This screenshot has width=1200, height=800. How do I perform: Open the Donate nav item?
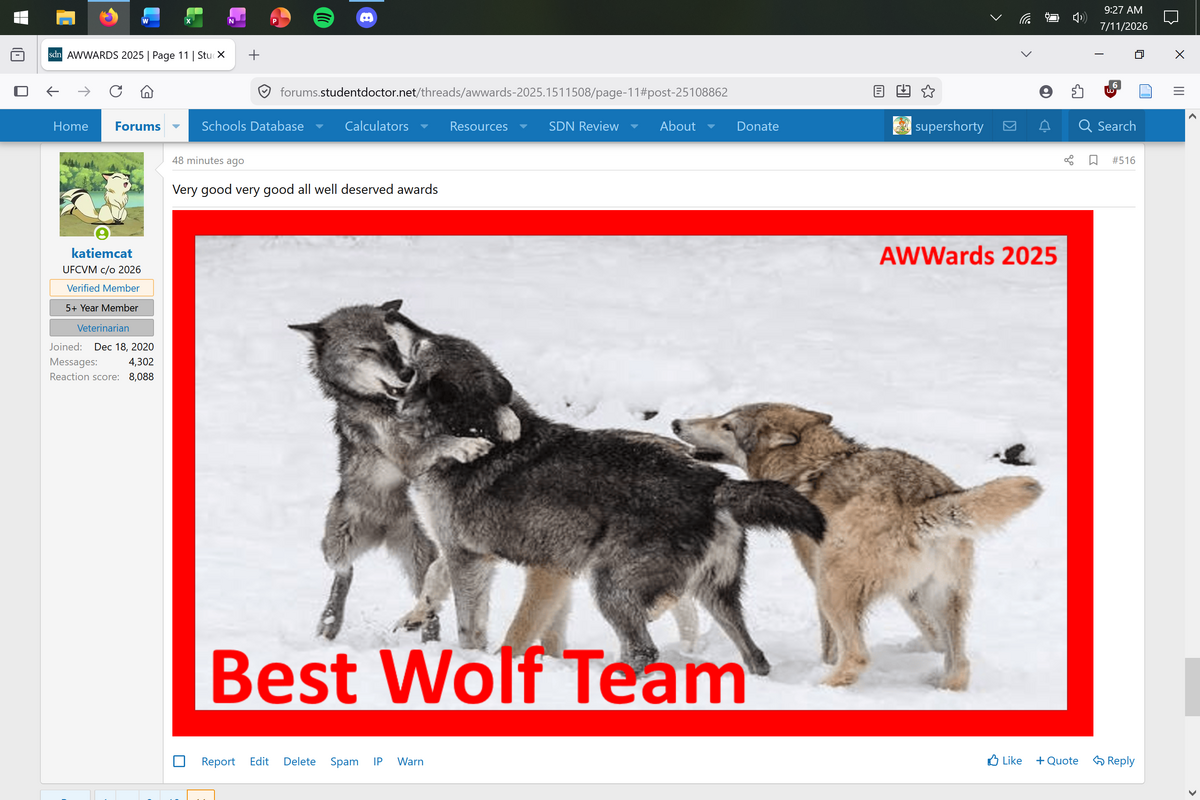[x=758, y=126]
